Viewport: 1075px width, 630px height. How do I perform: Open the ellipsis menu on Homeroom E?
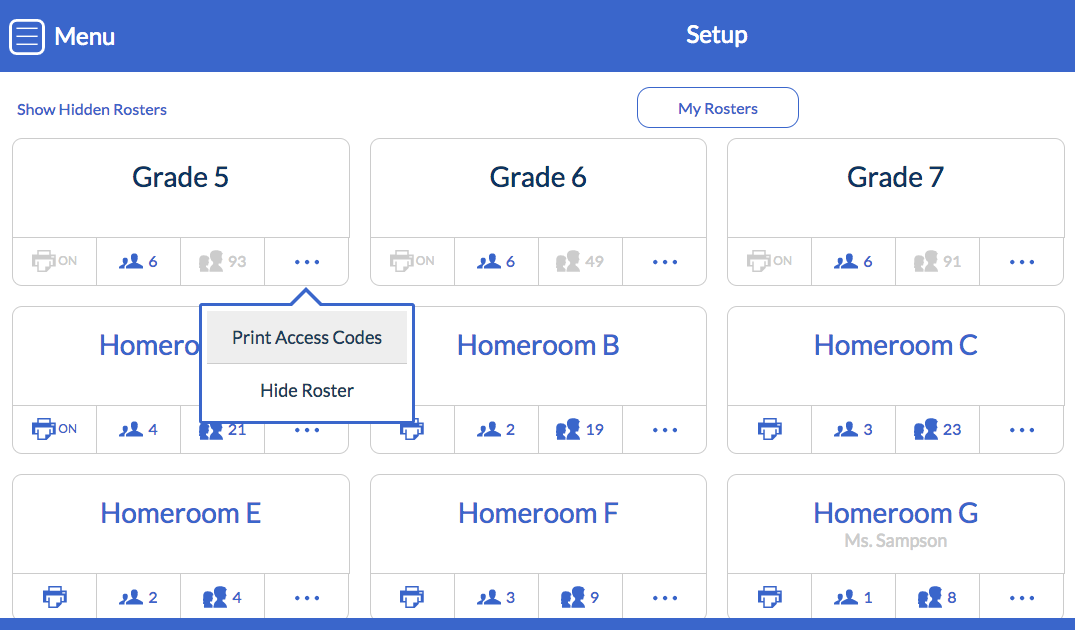pyautogui.click(x=306, y=597)
